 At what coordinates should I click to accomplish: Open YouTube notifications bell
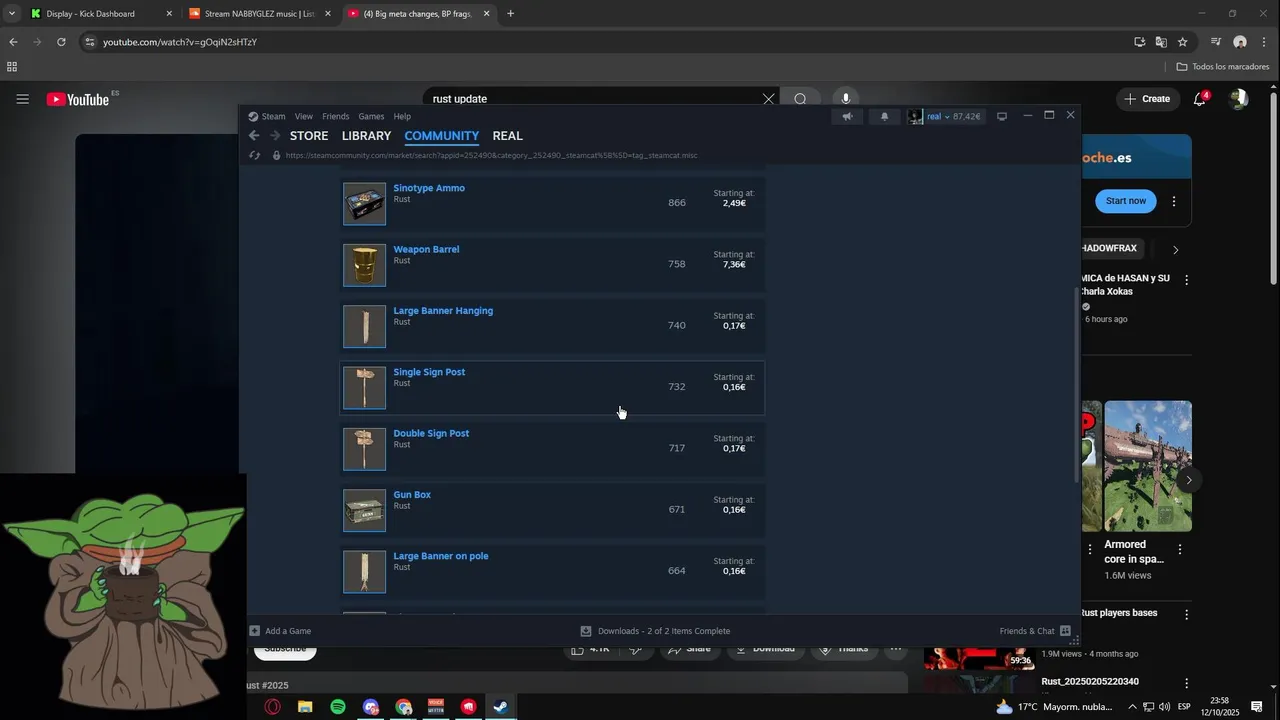[1200, 99]
